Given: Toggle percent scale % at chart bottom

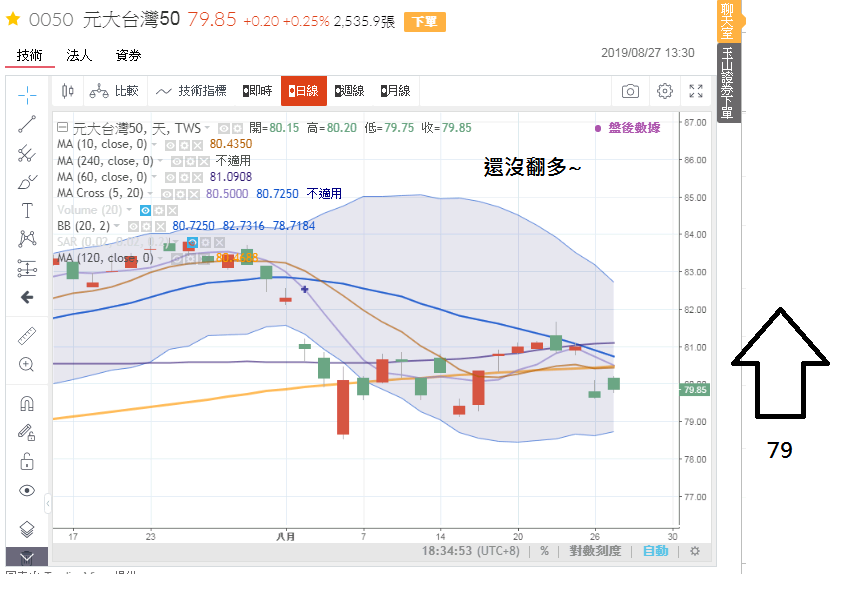Looking at the screenshot, I should coord(544,551).
